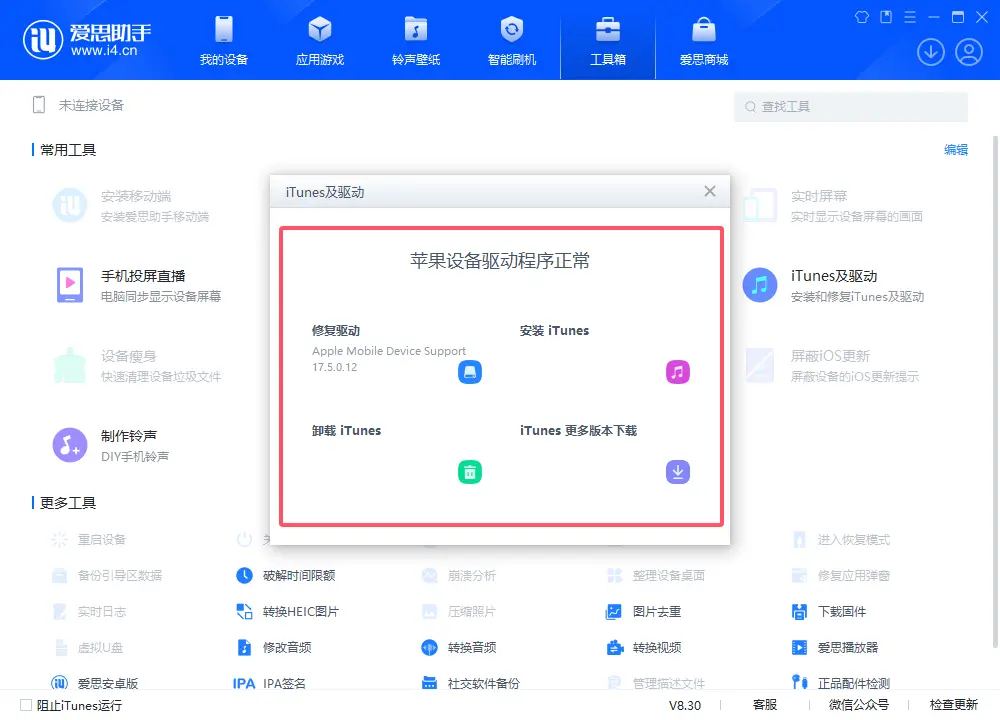
Task: Click the Apple Mobile Device Support text
Action: [x=389, y=351]
